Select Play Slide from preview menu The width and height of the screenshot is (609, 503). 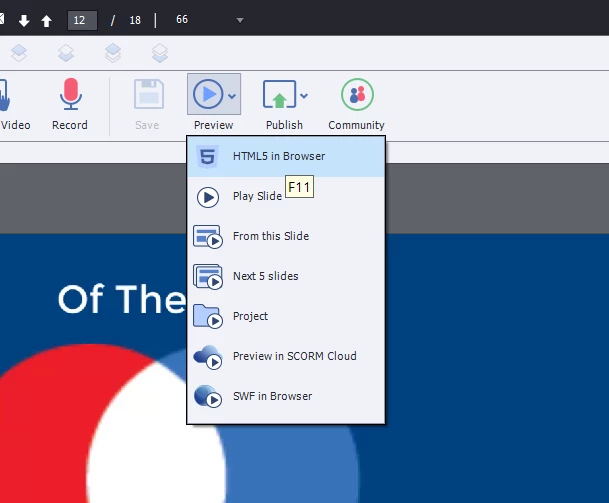click(286, 197)
